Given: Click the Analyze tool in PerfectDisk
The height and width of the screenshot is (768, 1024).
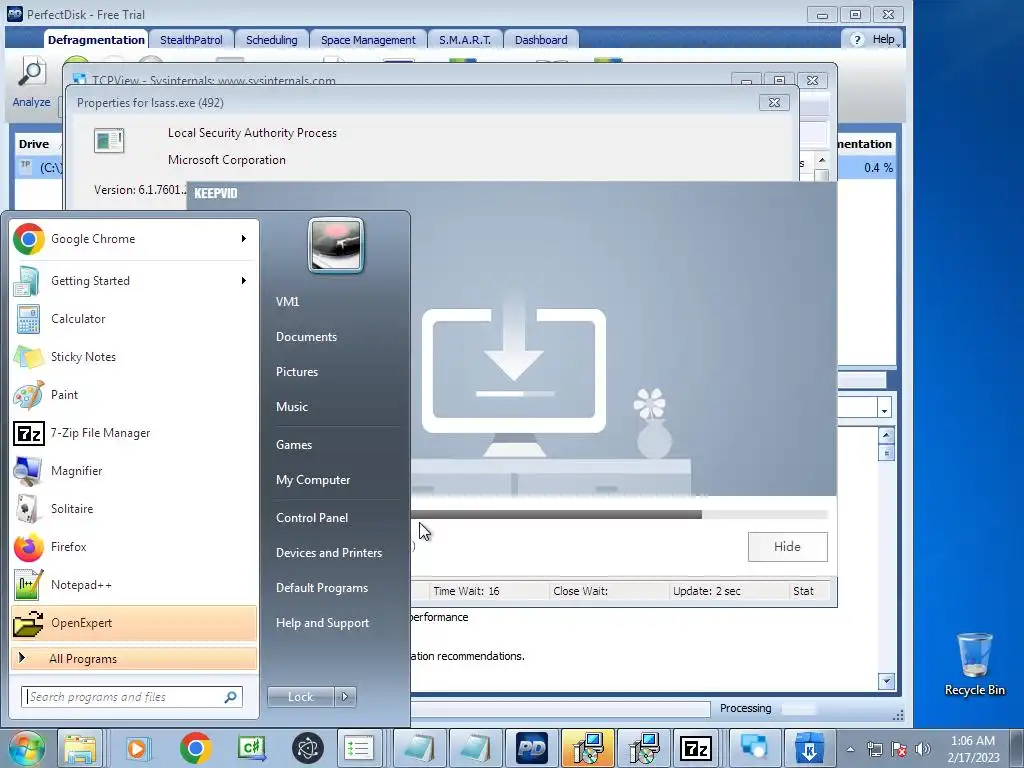Looking at the screenshot, I should click(31, 82).
